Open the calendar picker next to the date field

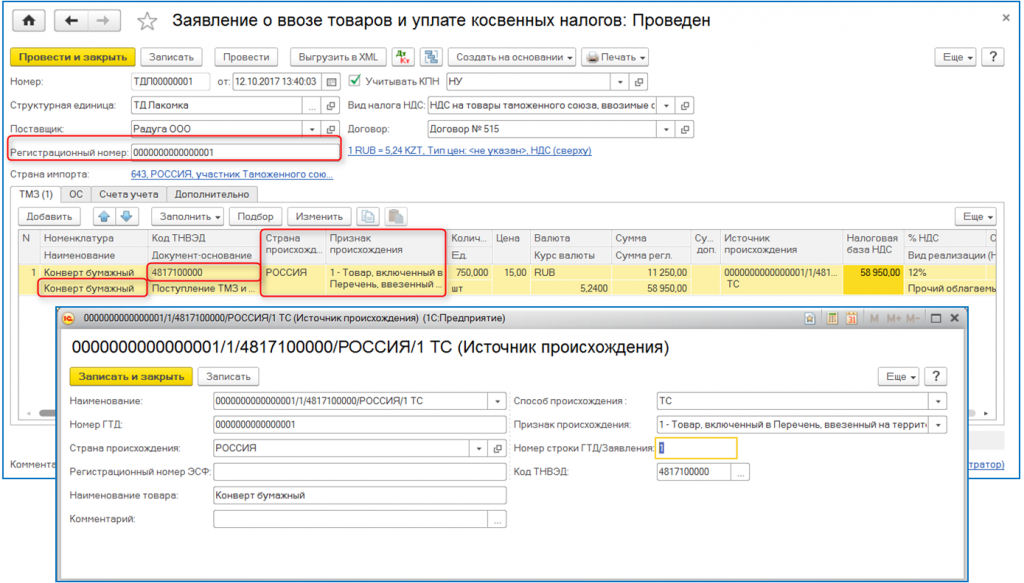[333, 82]
